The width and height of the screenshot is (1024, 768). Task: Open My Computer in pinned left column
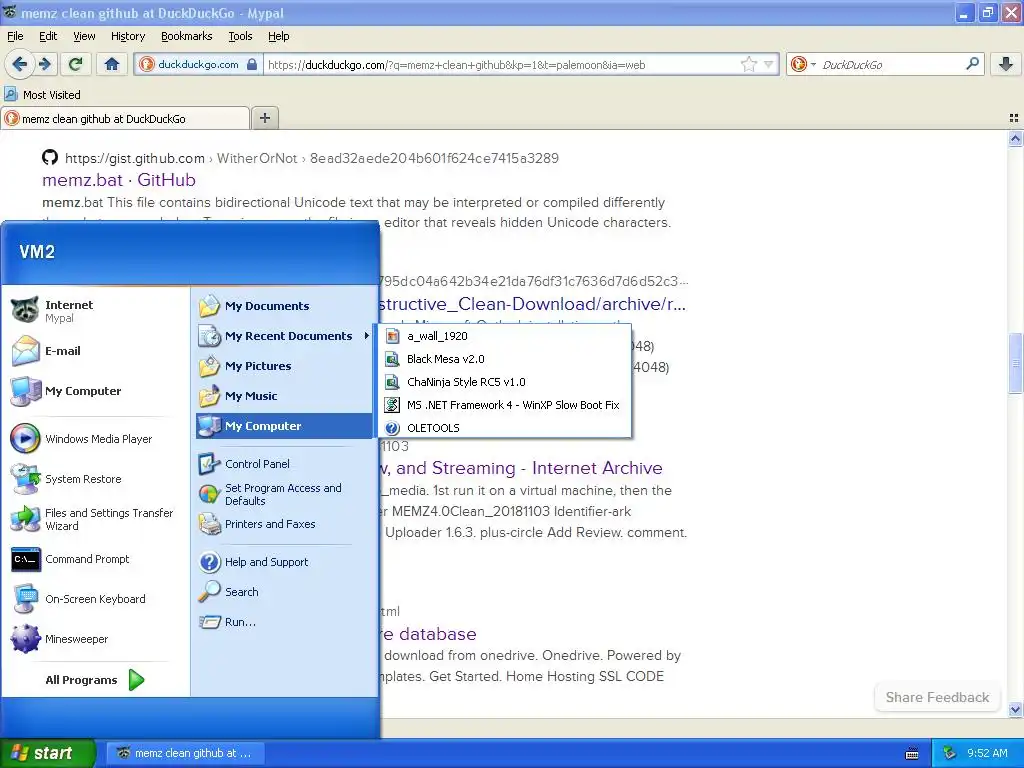click(x=67, y=391)
